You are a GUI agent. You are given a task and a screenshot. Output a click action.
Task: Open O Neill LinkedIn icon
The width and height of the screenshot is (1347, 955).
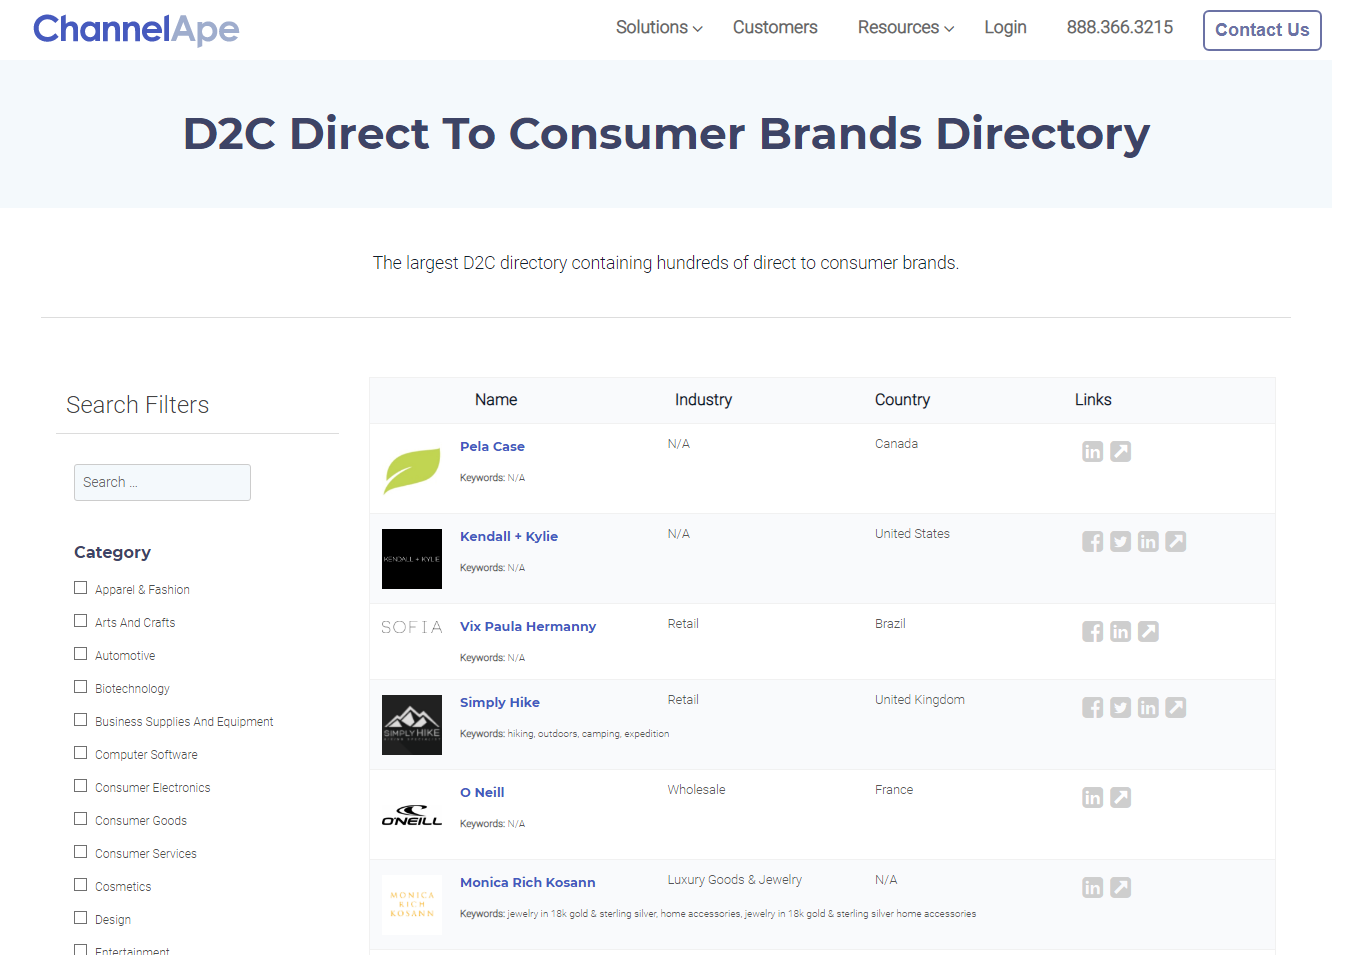coord(1092,798)
